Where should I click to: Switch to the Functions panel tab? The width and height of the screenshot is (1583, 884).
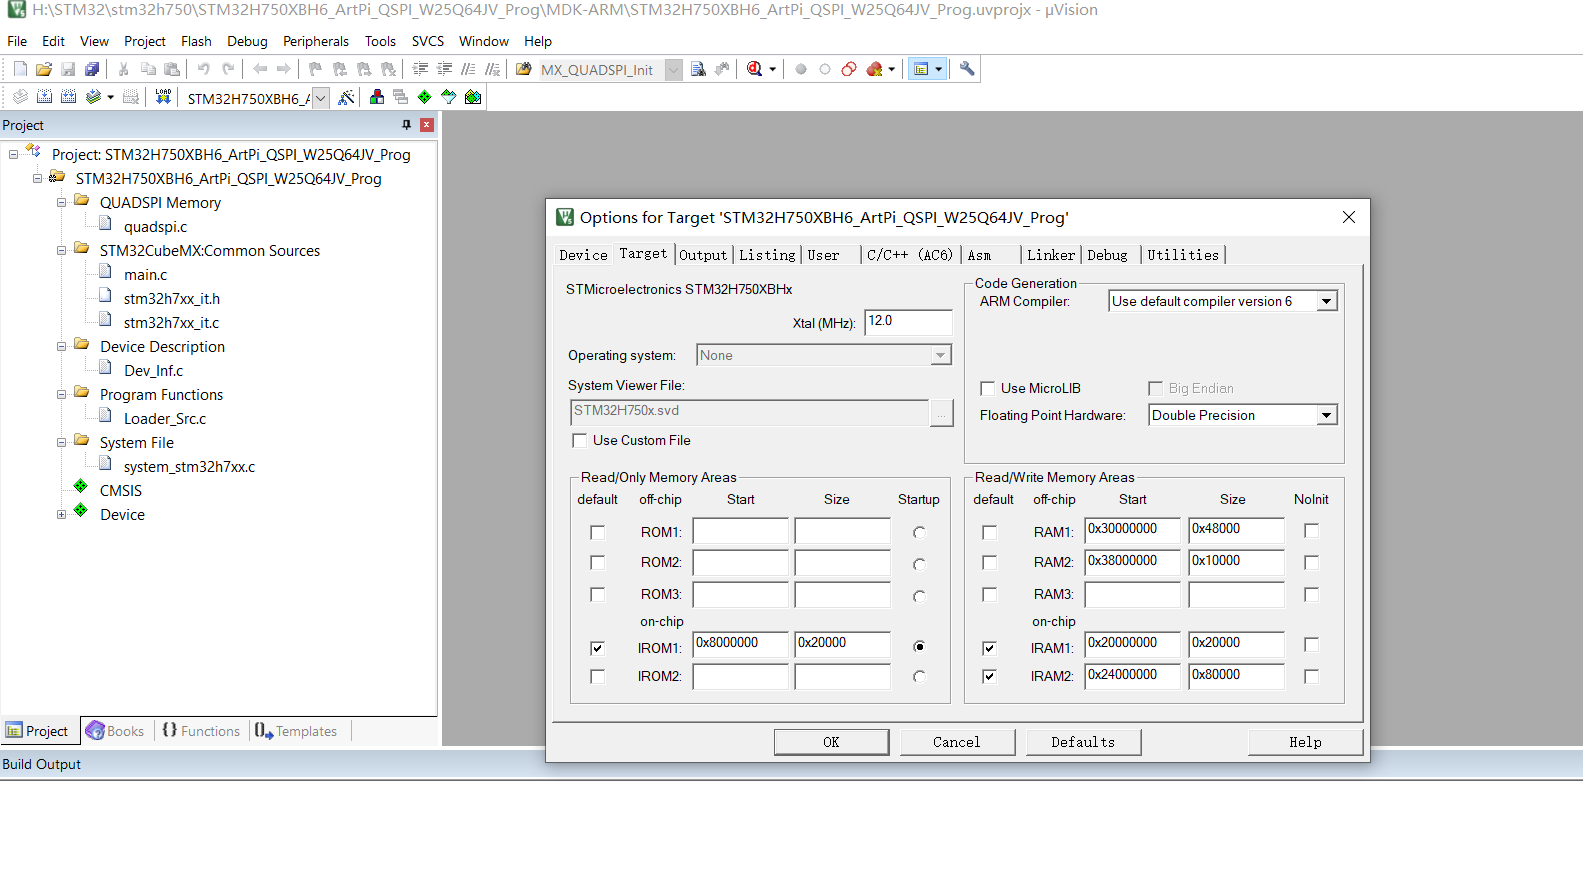pos(201,732)
